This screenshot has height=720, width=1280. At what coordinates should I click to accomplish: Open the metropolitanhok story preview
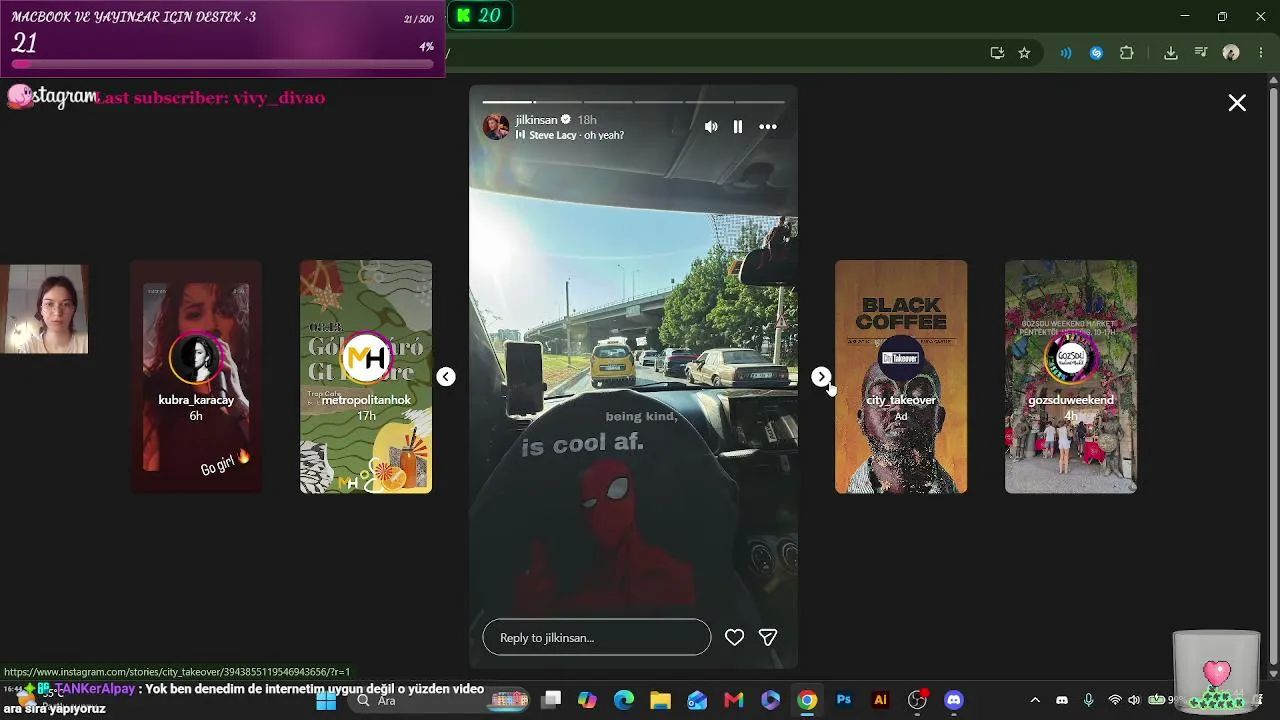coord(366,377)
